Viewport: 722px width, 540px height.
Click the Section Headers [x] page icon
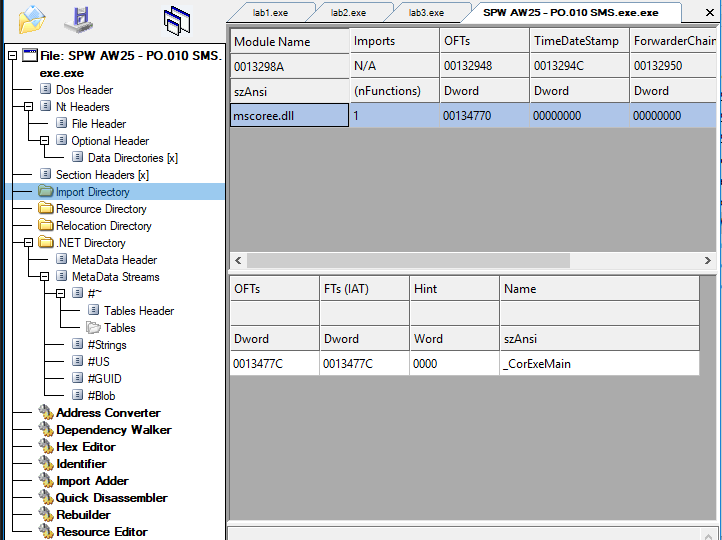(x=45, y=174)
